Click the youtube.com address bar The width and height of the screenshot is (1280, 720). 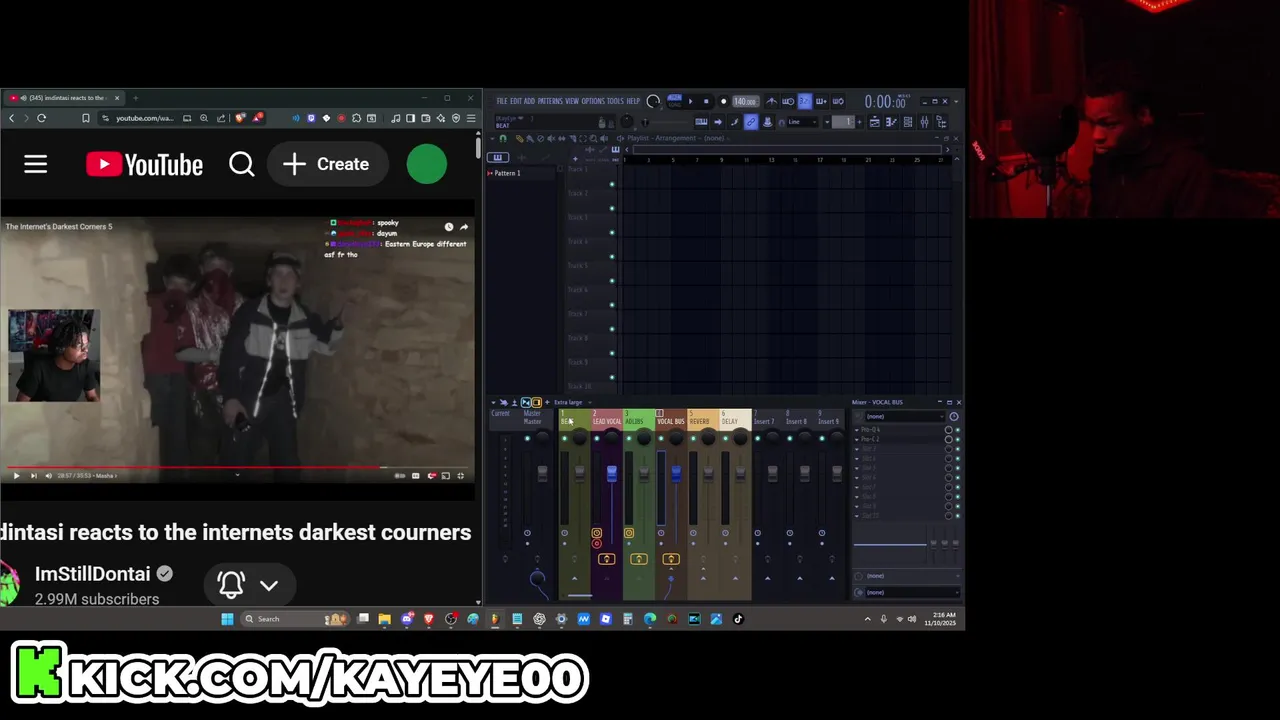pos(145,118)
